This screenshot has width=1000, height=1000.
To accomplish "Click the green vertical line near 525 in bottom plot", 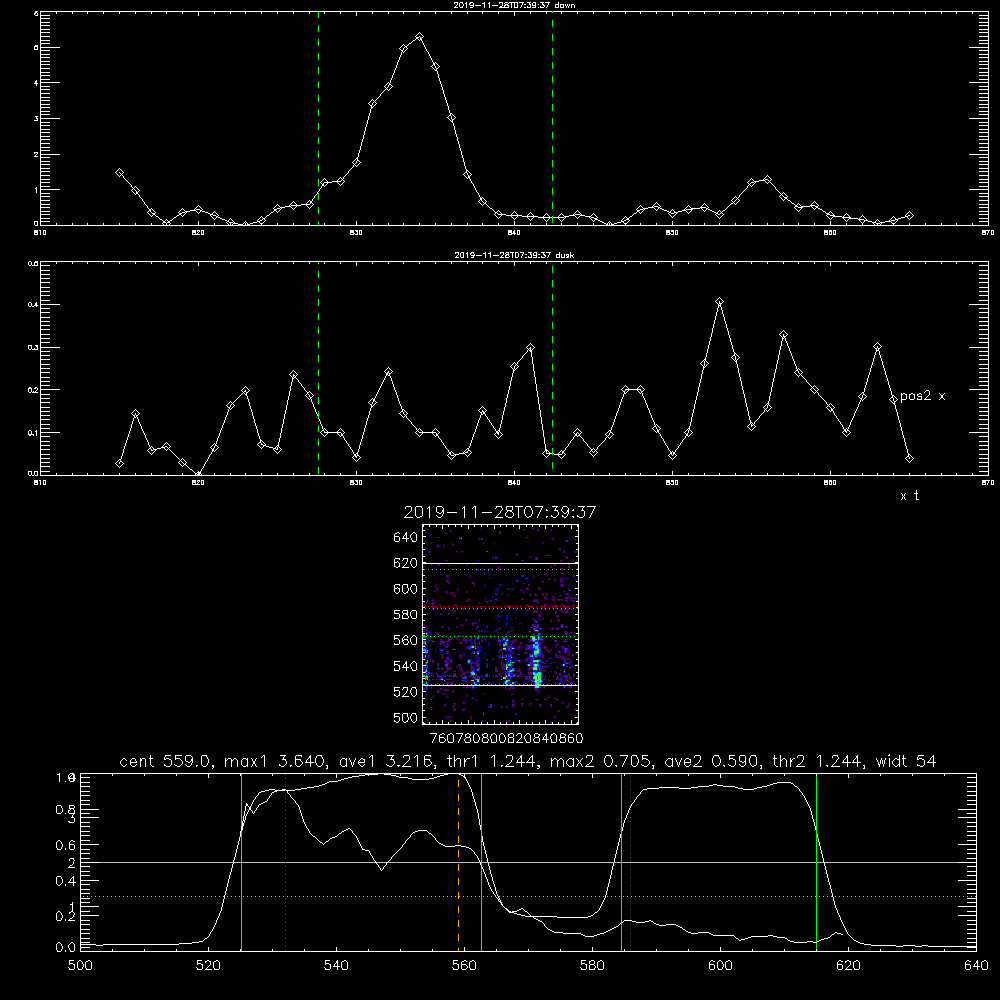I will pos(242,862).
